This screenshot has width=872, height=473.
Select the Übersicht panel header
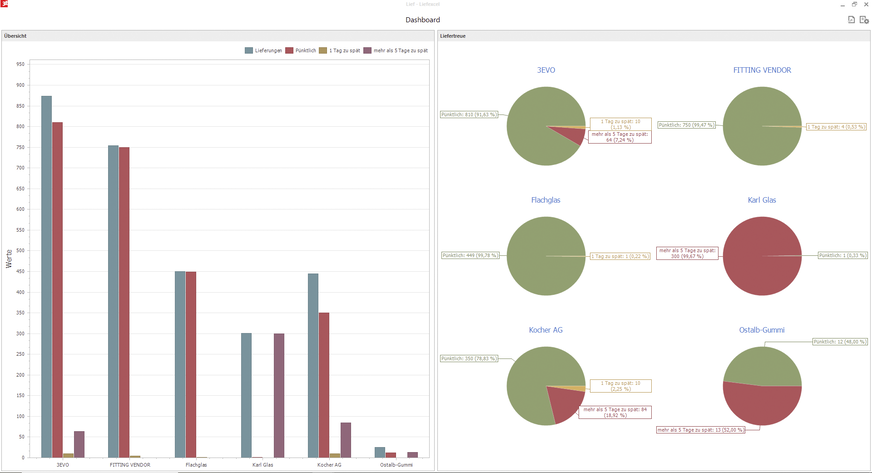coord(16,36)
